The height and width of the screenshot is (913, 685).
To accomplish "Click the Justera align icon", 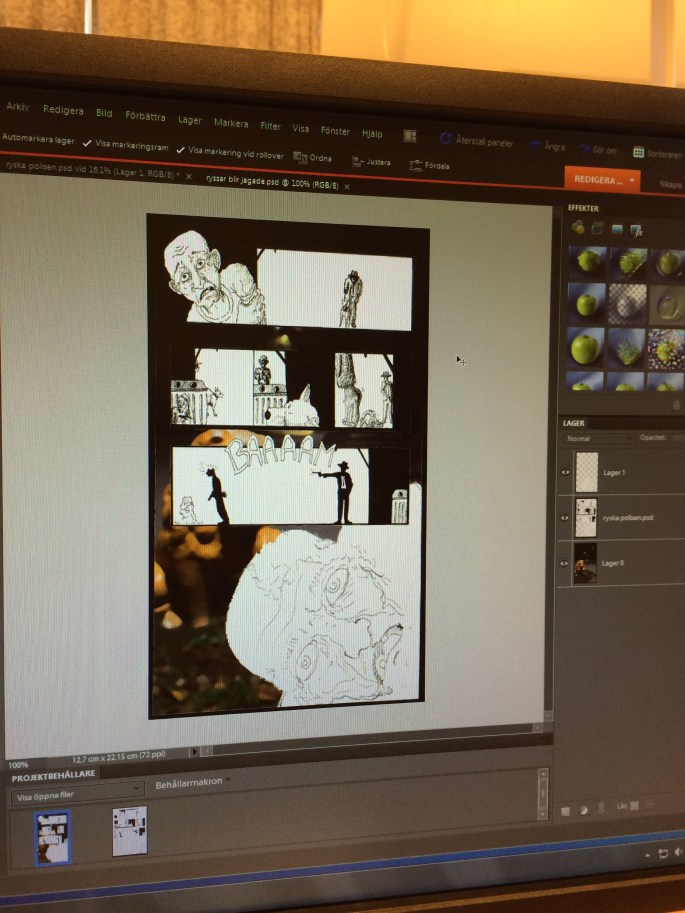I will [x=358, y=160].
